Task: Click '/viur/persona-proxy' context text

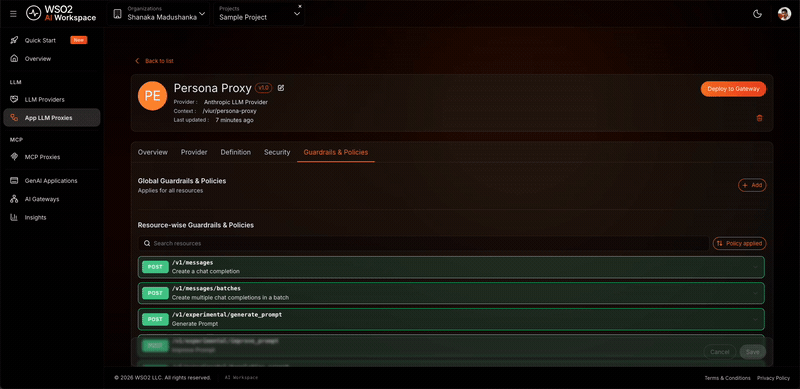Action: click(229, 111)
